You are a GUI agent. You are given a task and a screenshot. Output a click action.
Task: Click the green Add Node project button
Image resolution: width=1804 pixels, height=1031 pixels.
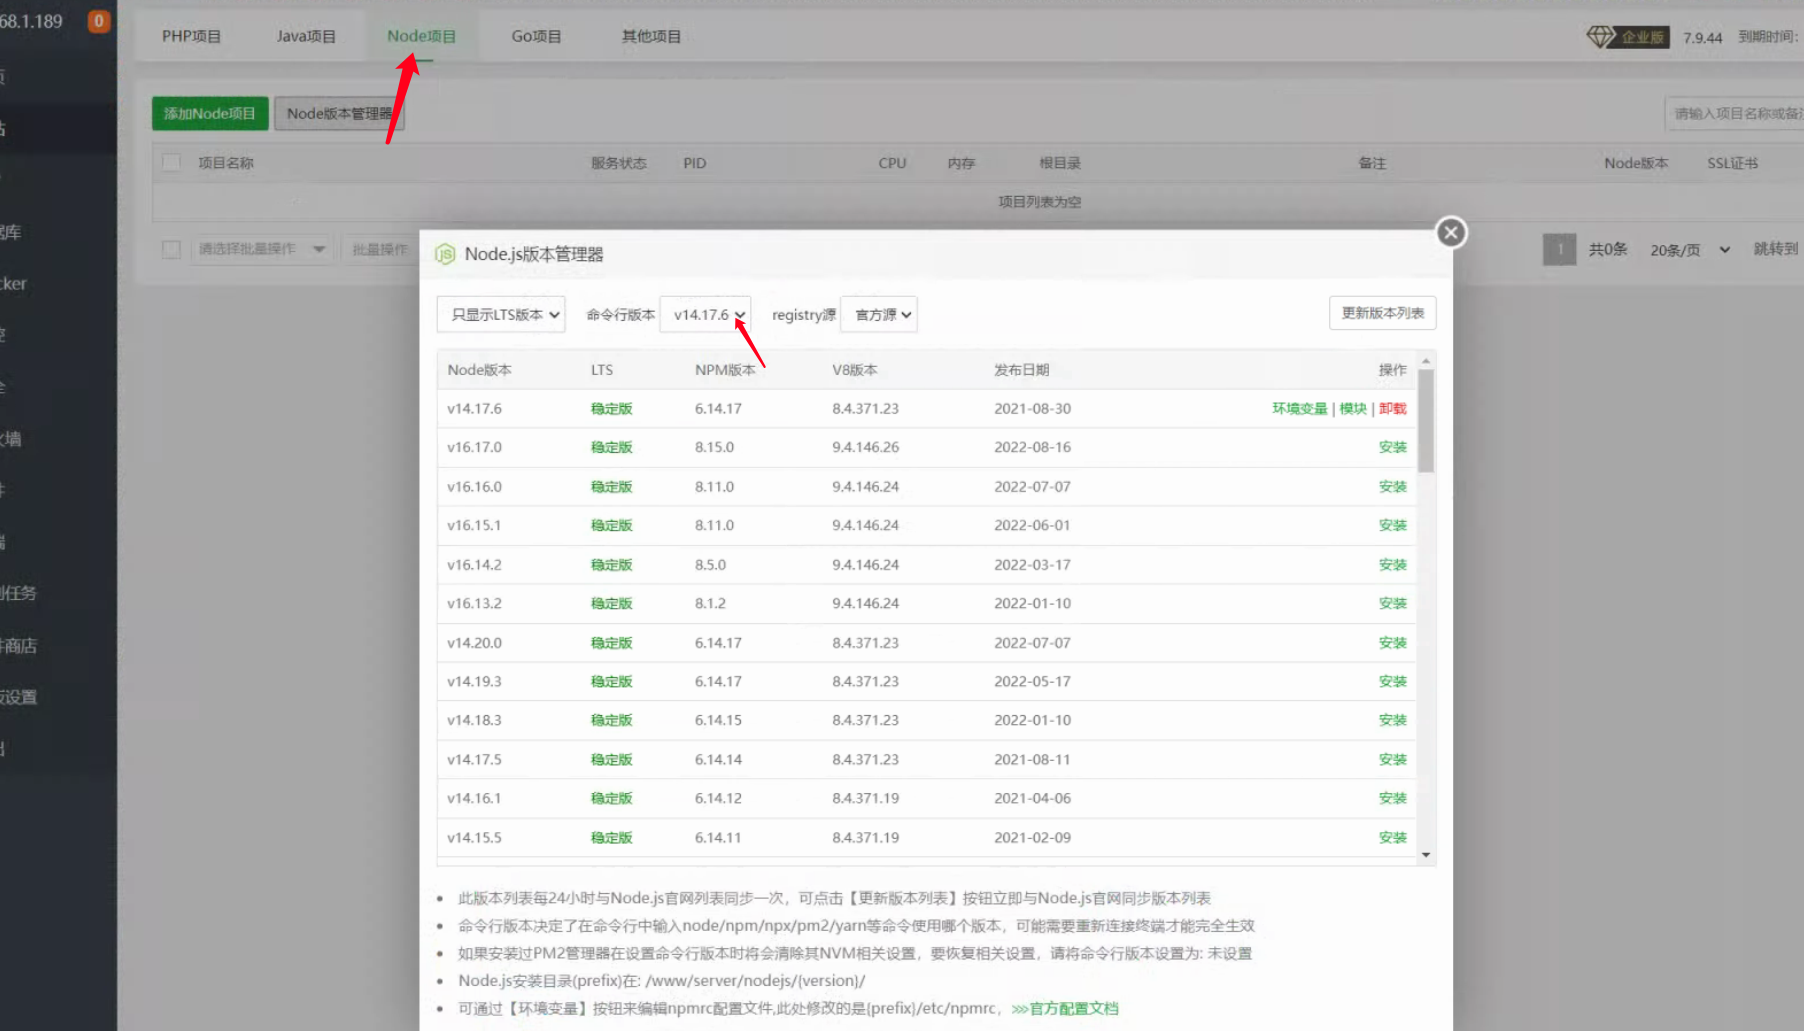[x=210, y=114]
